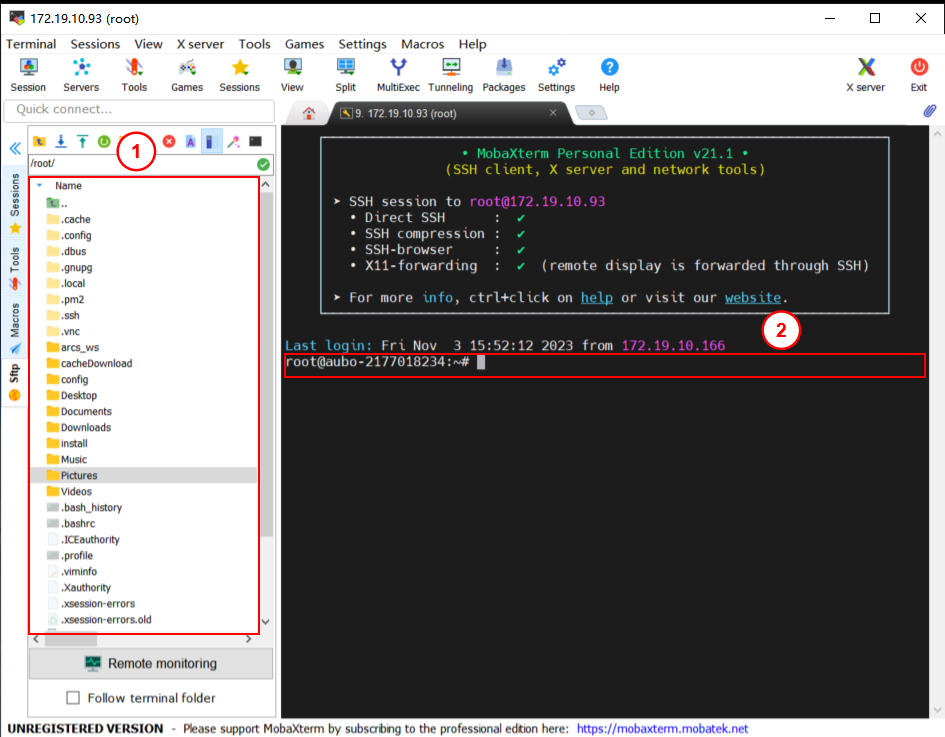Open the Help toolbar icon
The image size is (945, 737).
click(x=609, y=75)
